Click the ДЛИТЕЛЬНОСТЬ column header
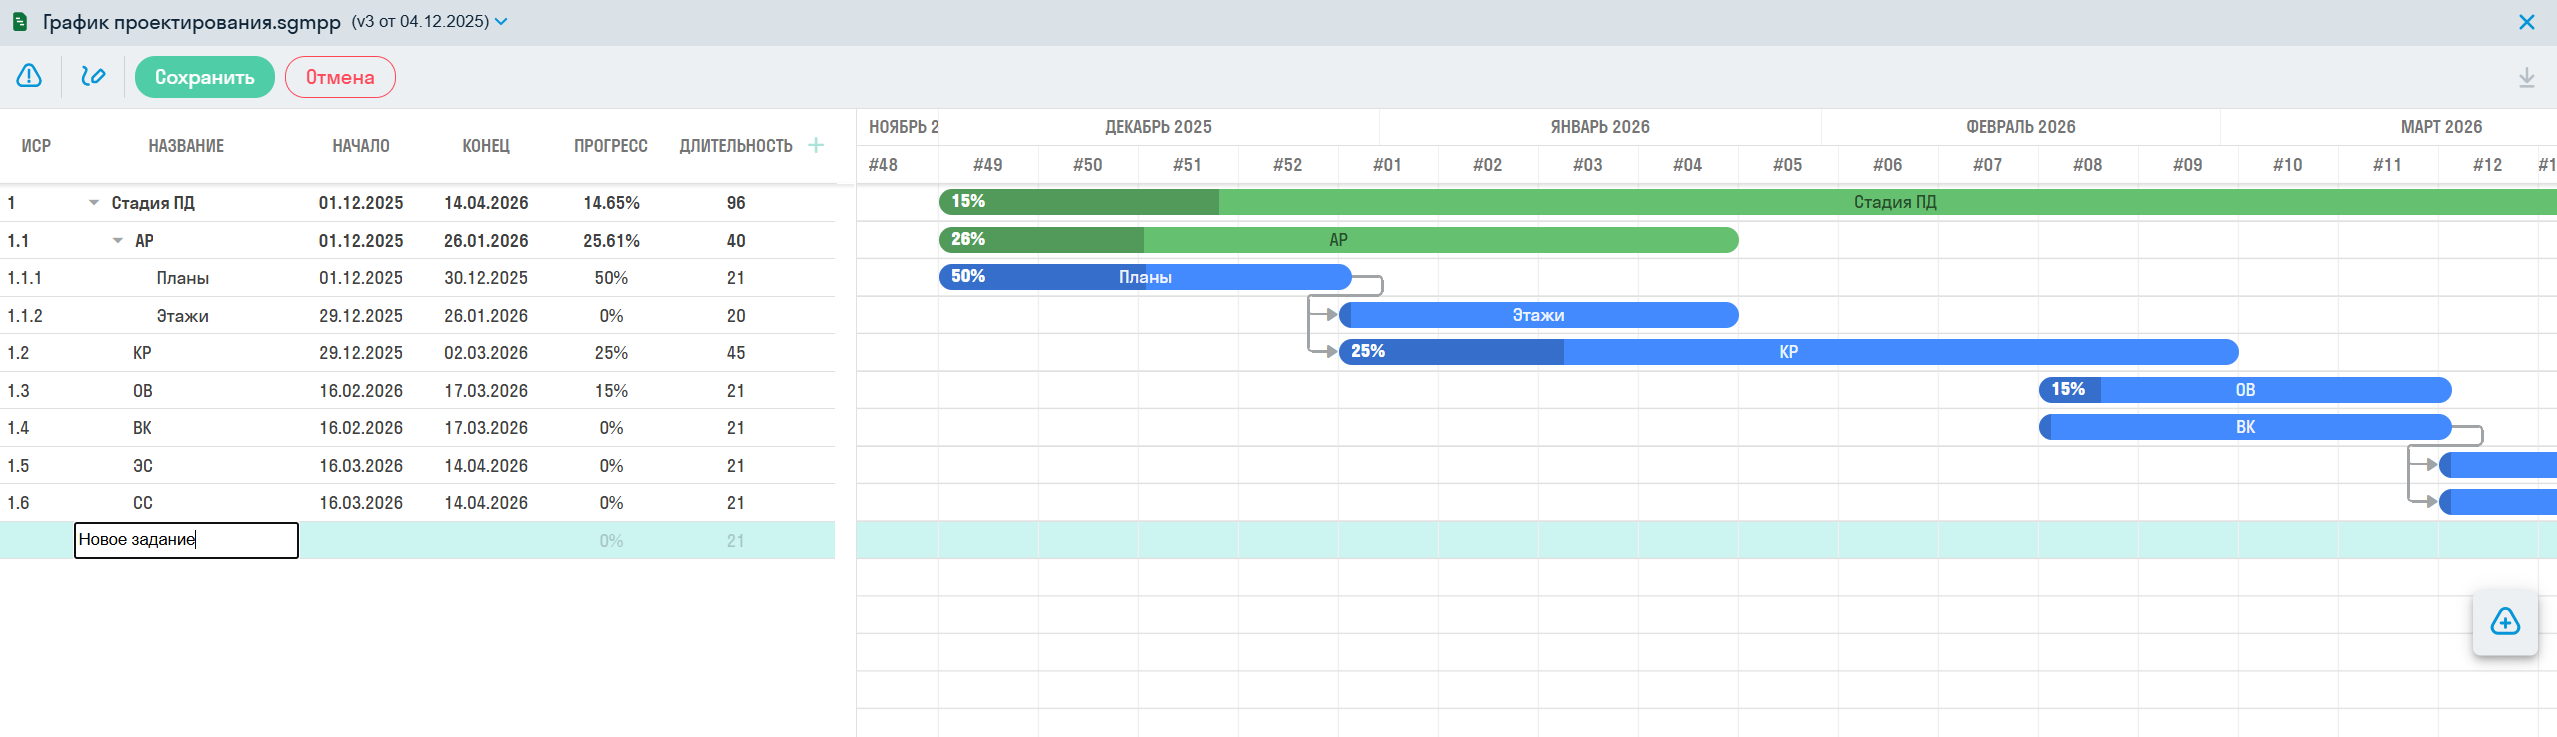The height and width of the screenshot is (737, 2557). [735, 146]
